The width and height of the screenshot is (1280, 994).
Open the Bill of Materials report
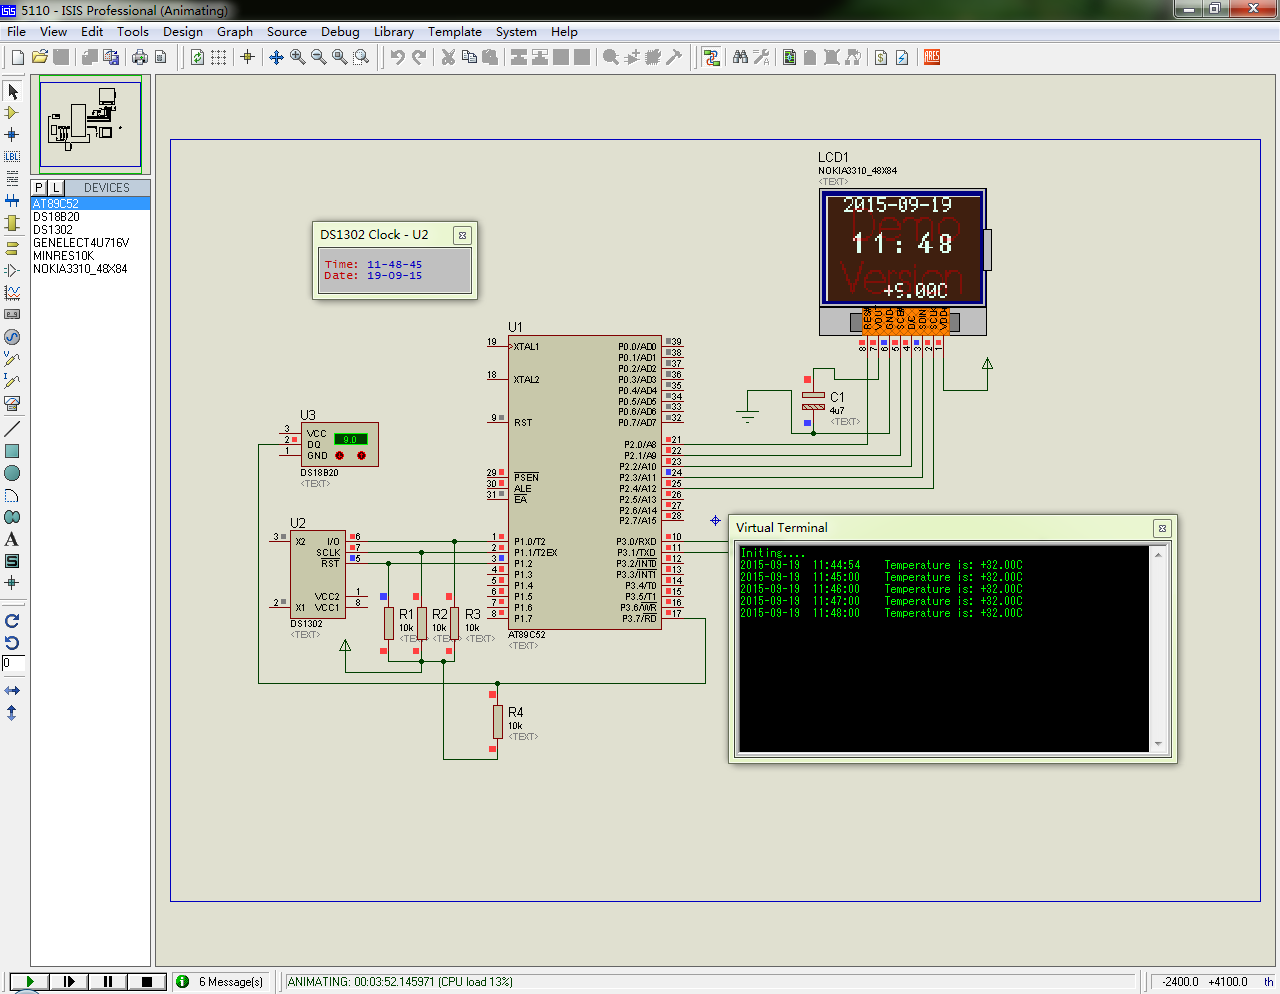coord(881,57)
